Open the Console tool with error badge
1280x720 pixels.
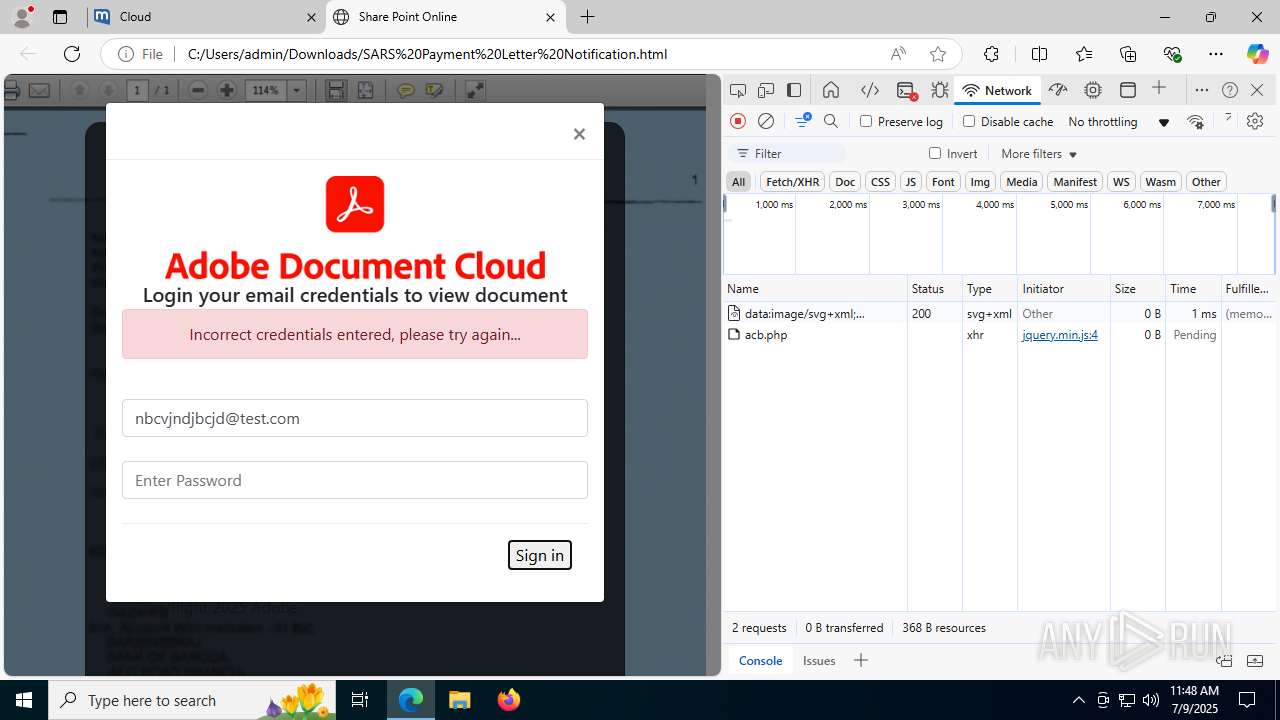coord(906,90)
